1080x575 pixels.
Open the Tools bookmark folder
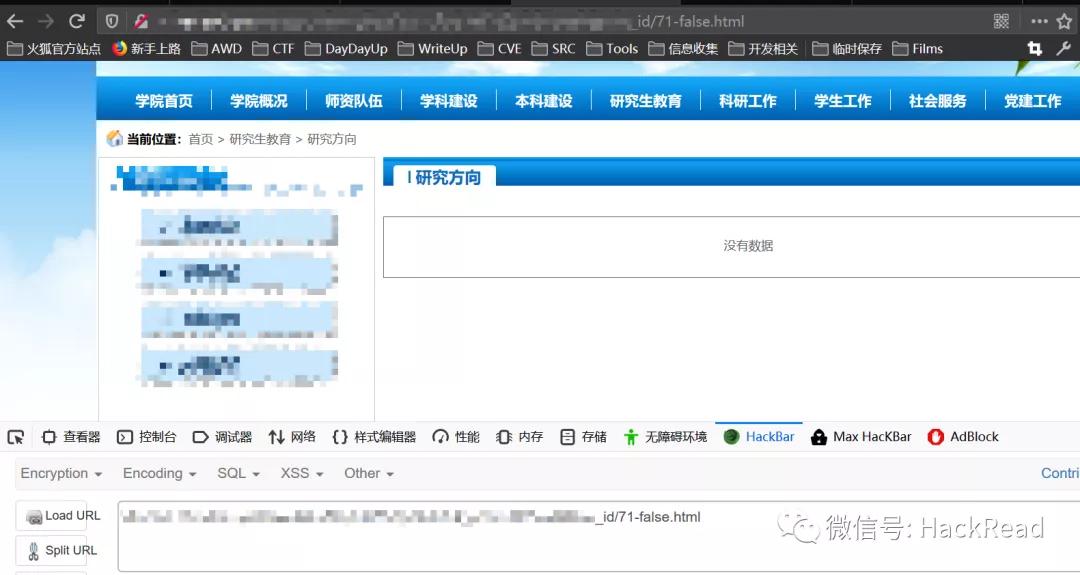click(612, 49)
